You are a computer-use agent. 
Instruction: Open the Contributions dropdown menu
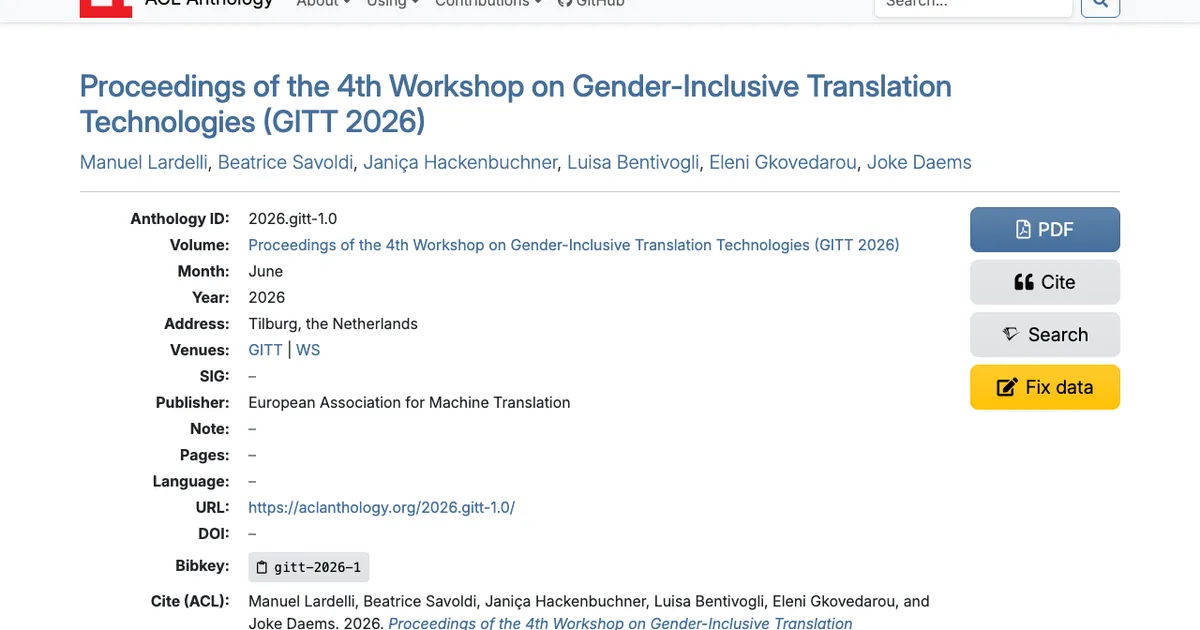(x=488, y=4)
